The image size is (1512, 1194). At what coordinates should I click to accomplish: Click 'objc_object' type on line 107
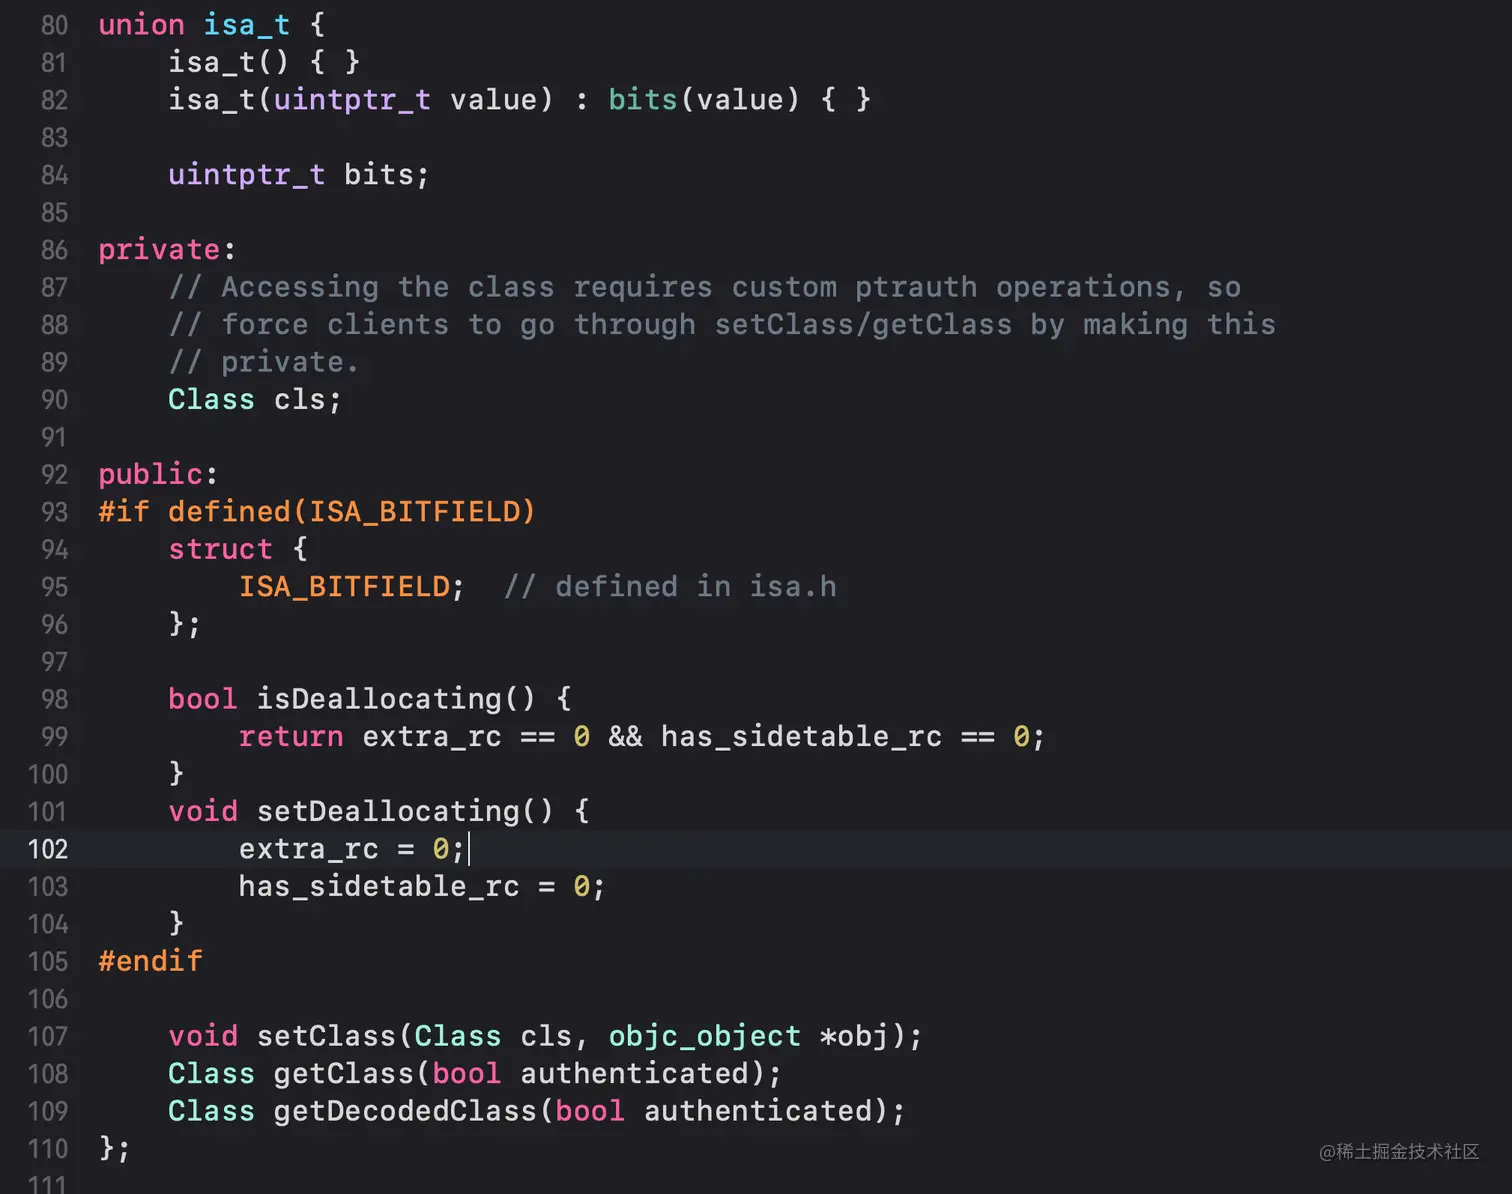click(705, 1036)
